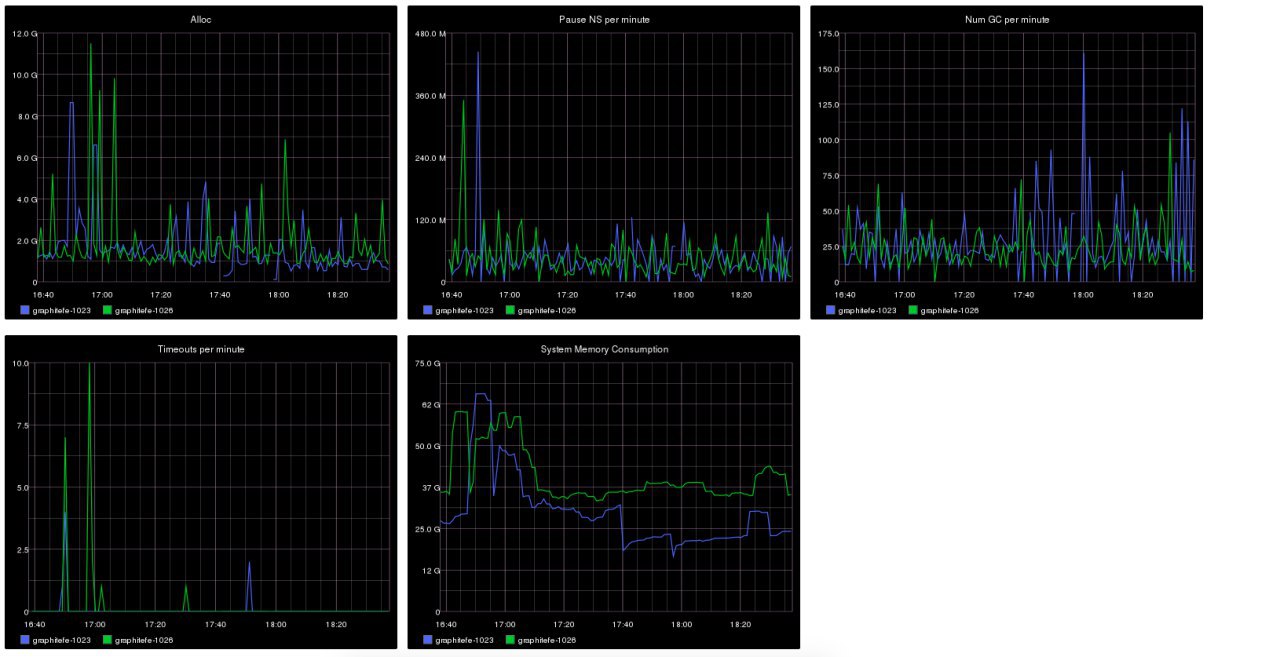Viewport: 1280px width, 657px height.
Task: Click the 18:20 time label in System Memory graph
Action: [x=741, y=624]
